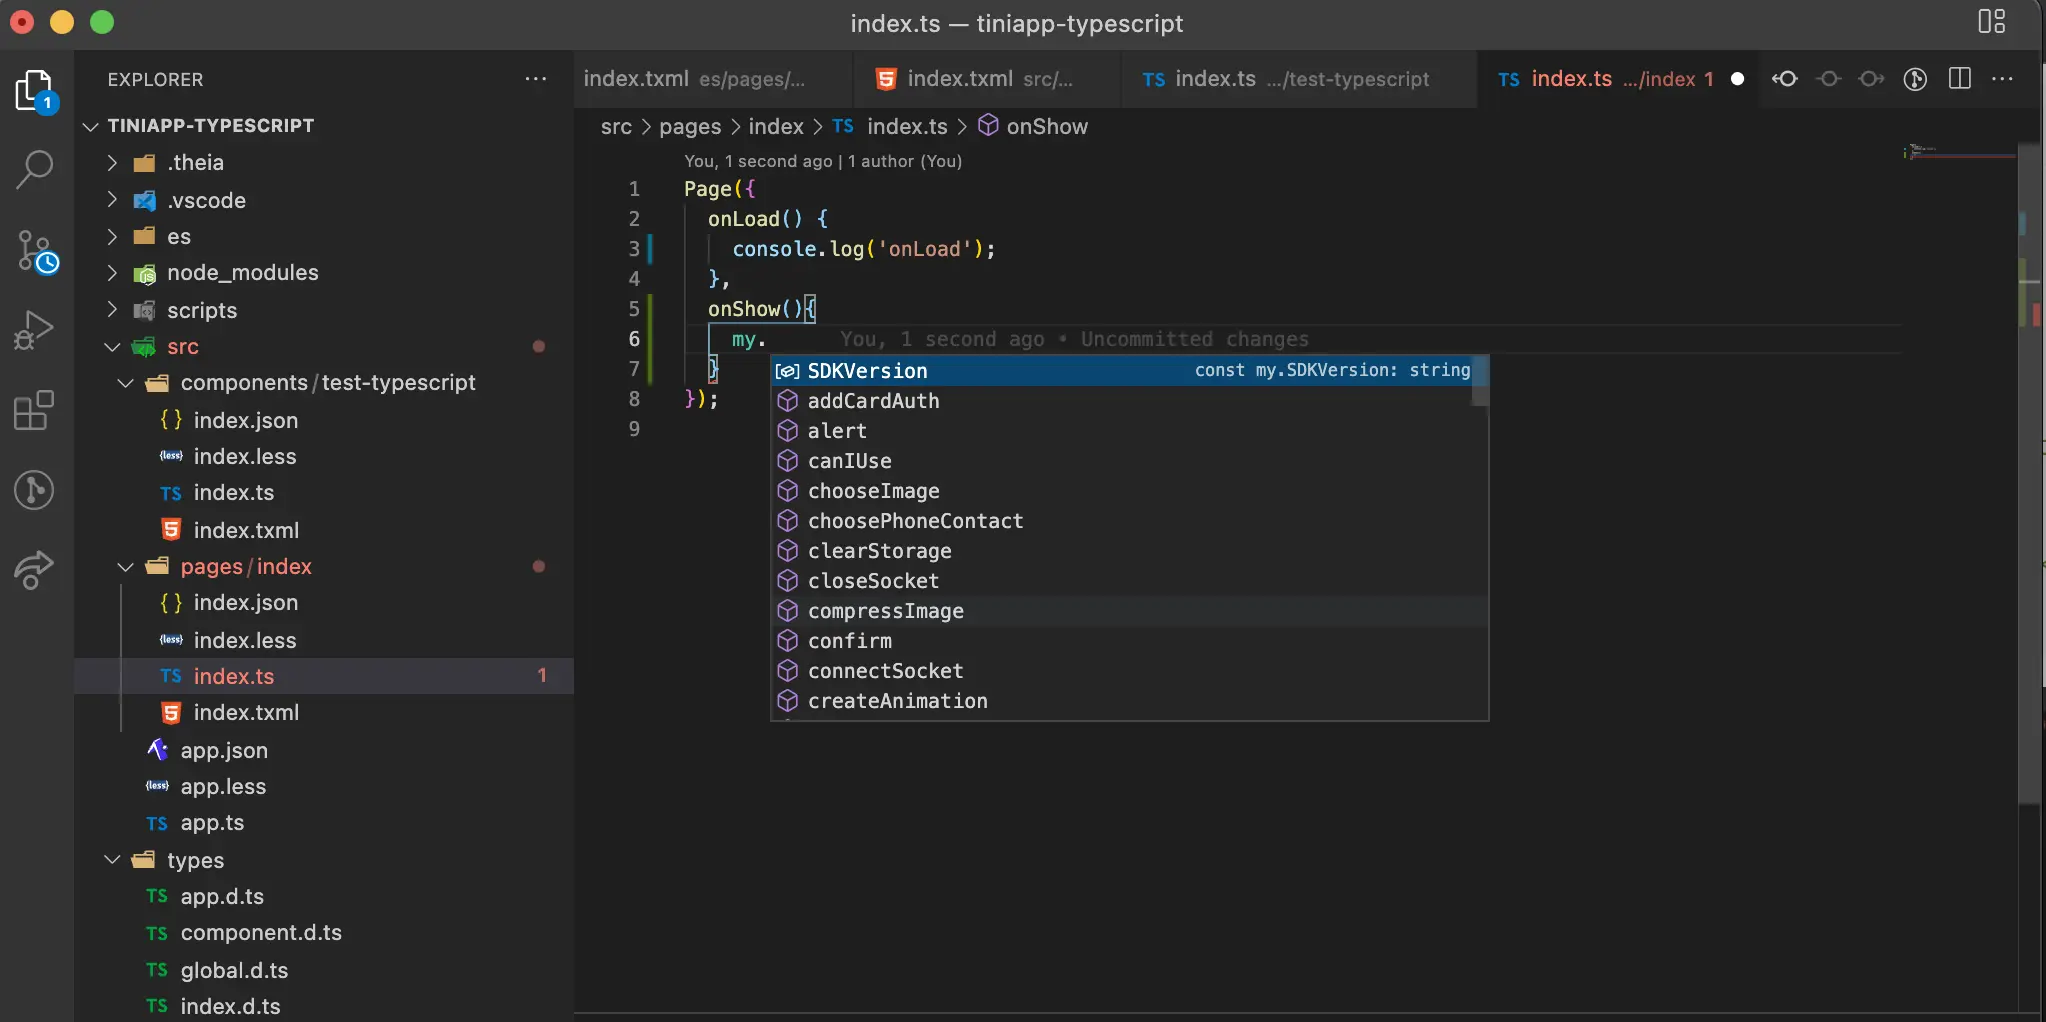
Task: Open global.d.ts in types folder
Action: click(324, 970)
